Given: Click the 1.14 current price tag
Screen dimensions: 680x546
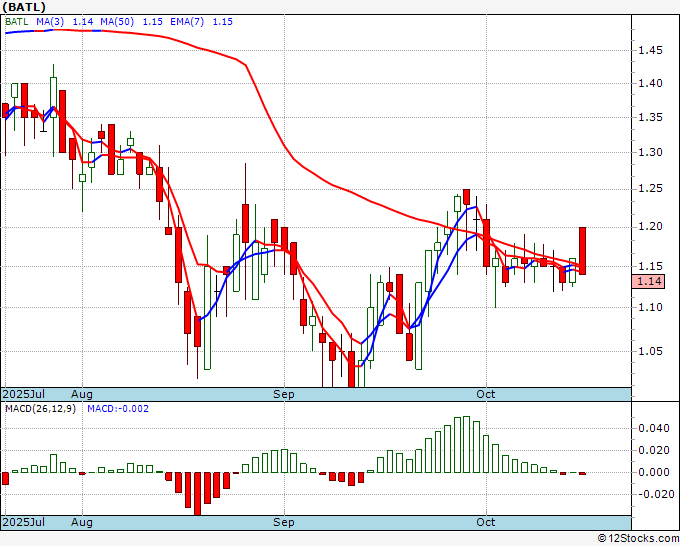Looking at the screenshot, I should coord(648,281).
